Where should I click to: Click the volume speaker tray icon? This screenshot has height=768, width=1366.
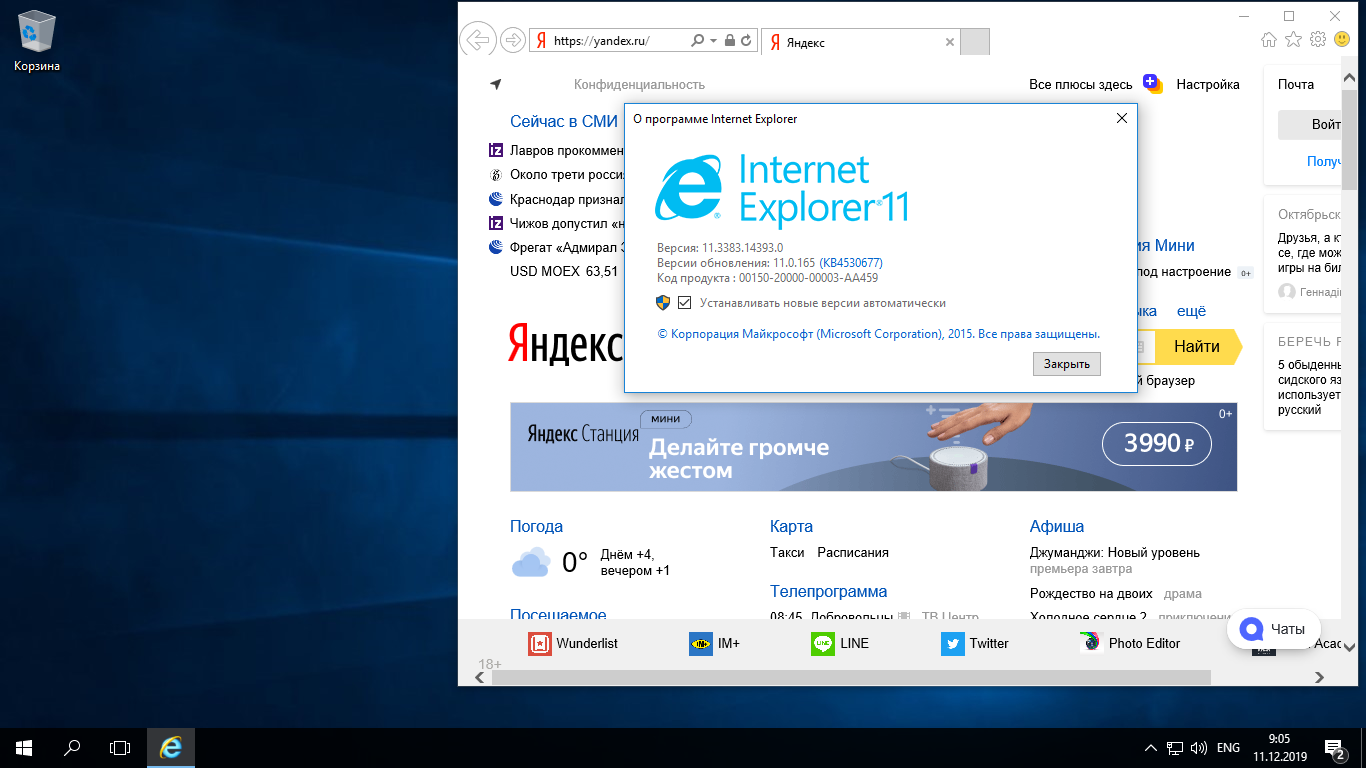tap(1197, 748)
